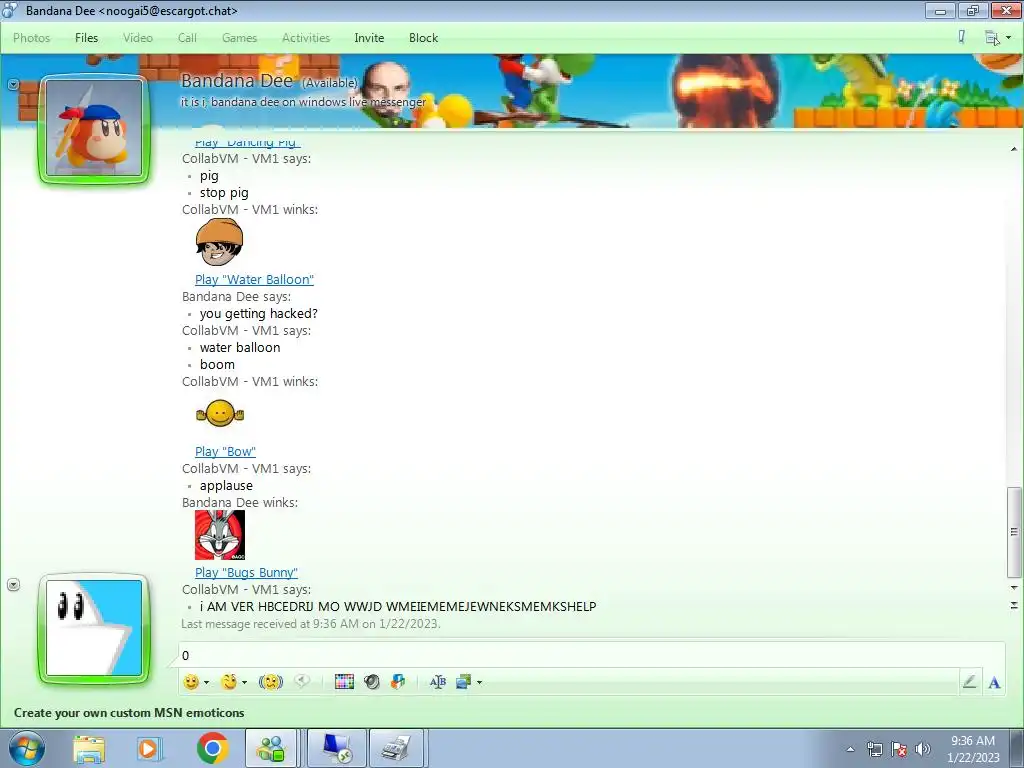Open the show menu options icon at top right
1024x768 pixels.
993,38
